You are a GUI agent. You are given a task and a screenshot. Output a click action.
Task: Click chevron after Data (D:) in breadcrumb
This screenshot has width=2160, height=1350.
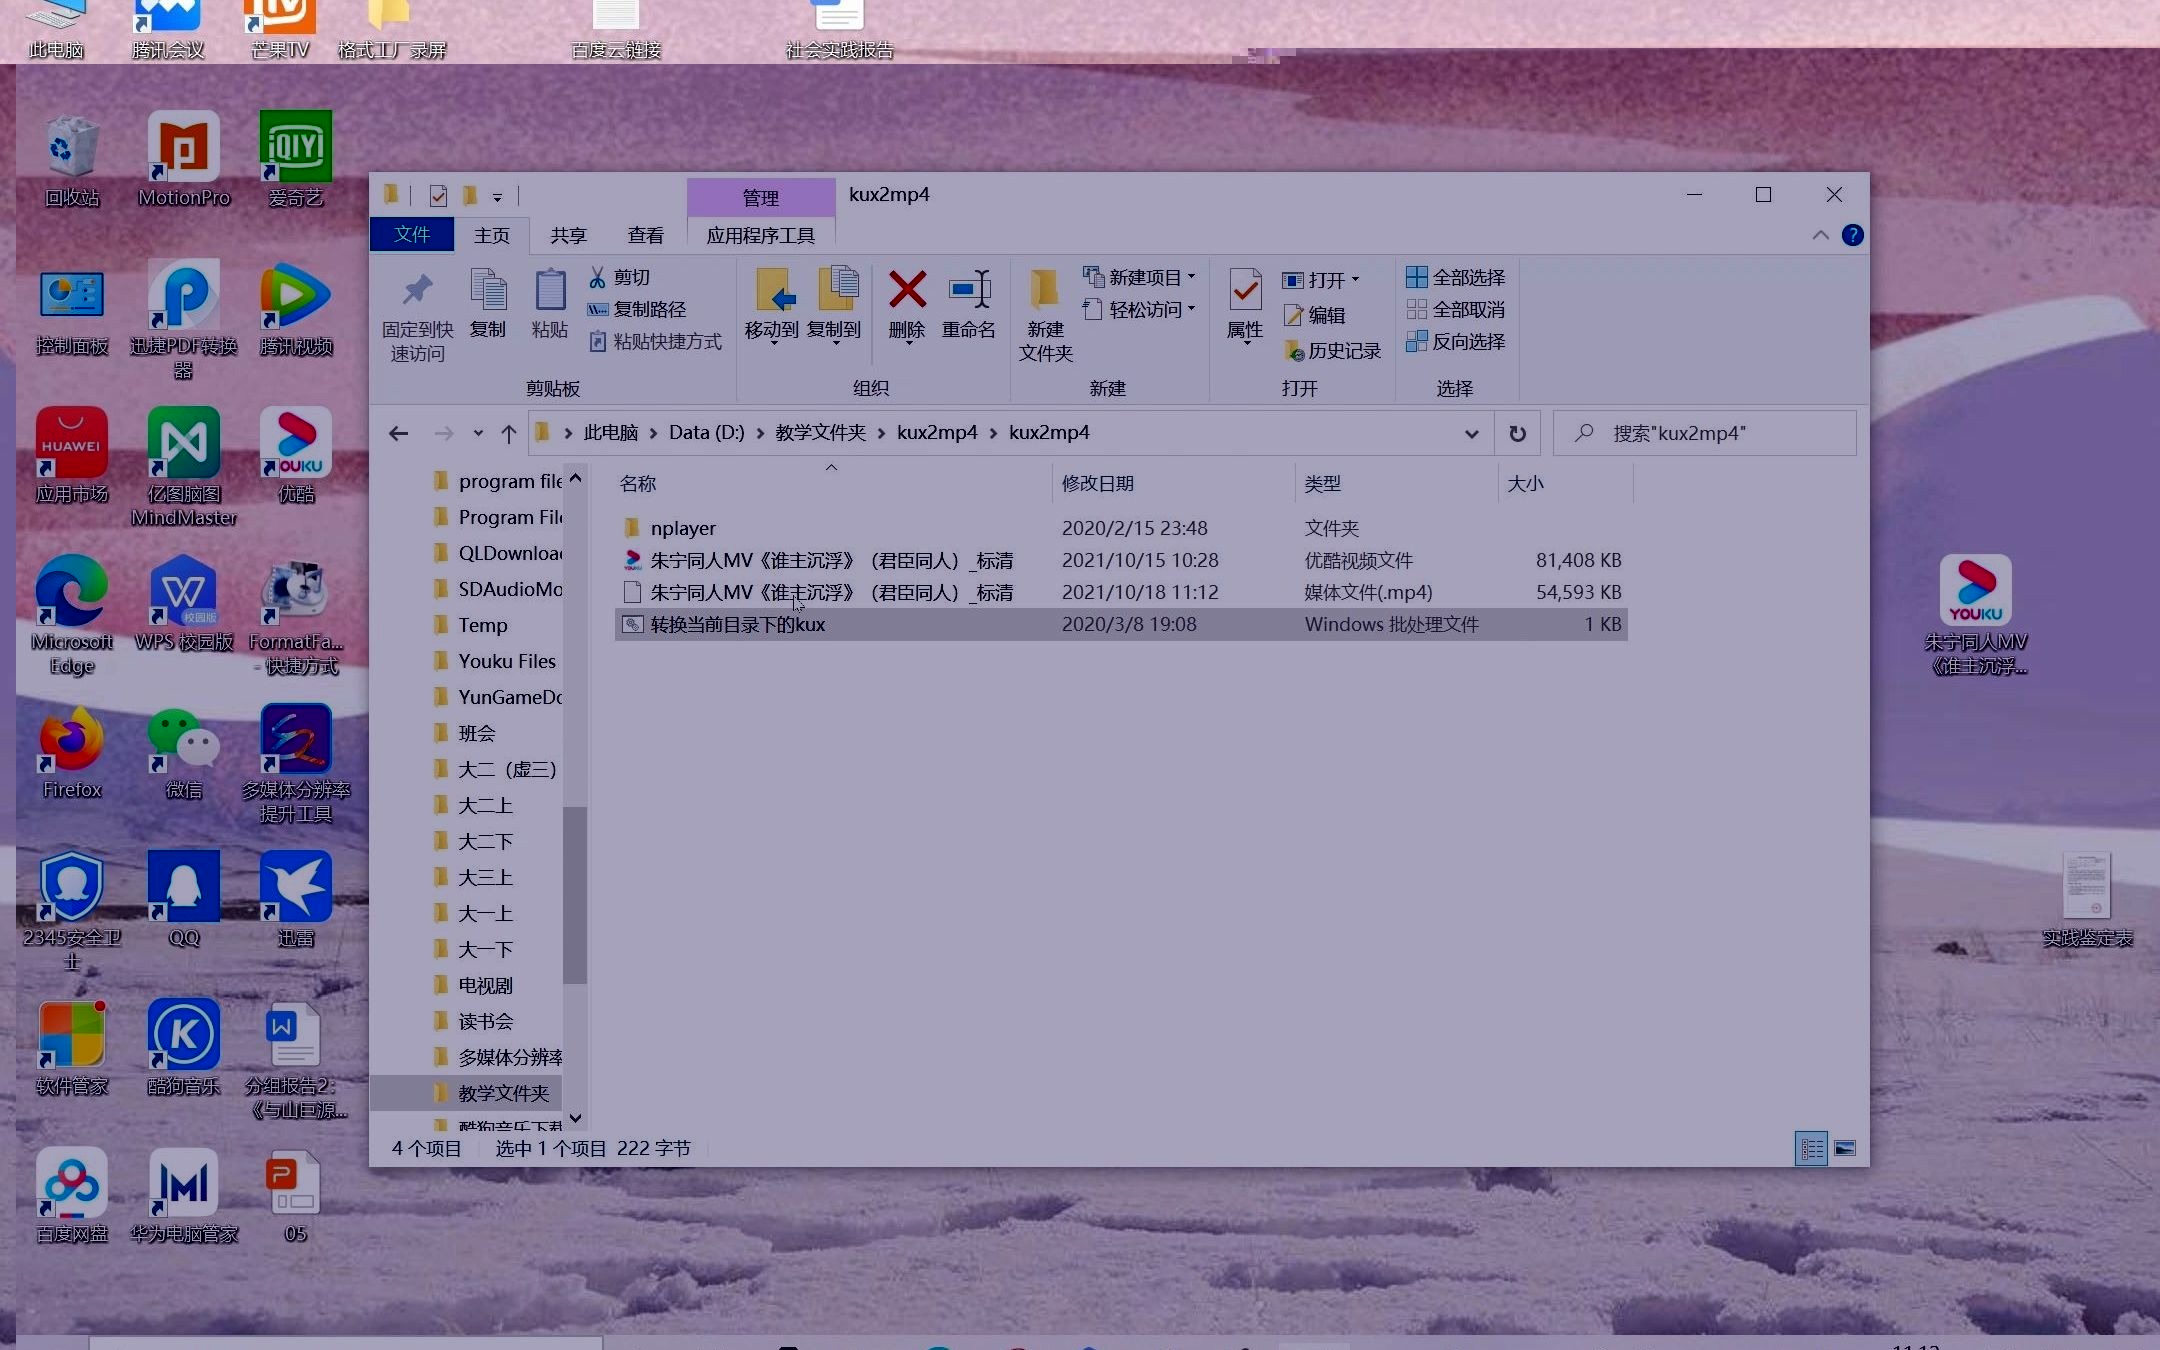760,433
